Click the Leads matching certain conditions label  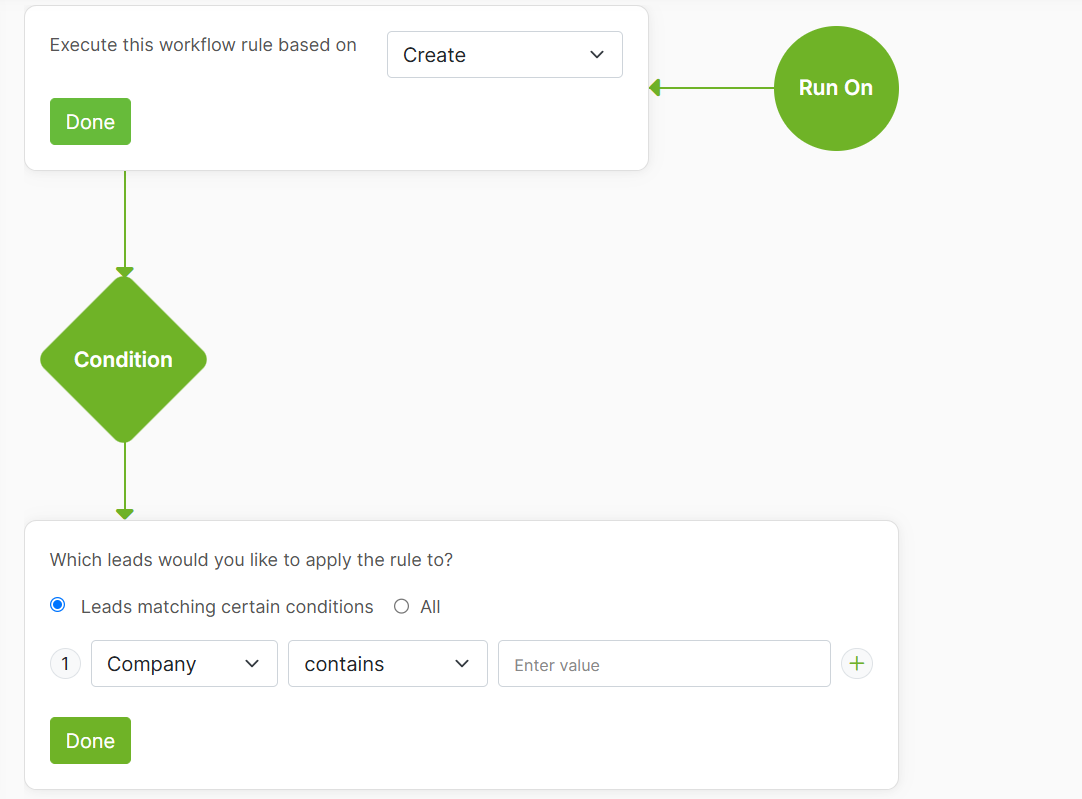(227, 607)
